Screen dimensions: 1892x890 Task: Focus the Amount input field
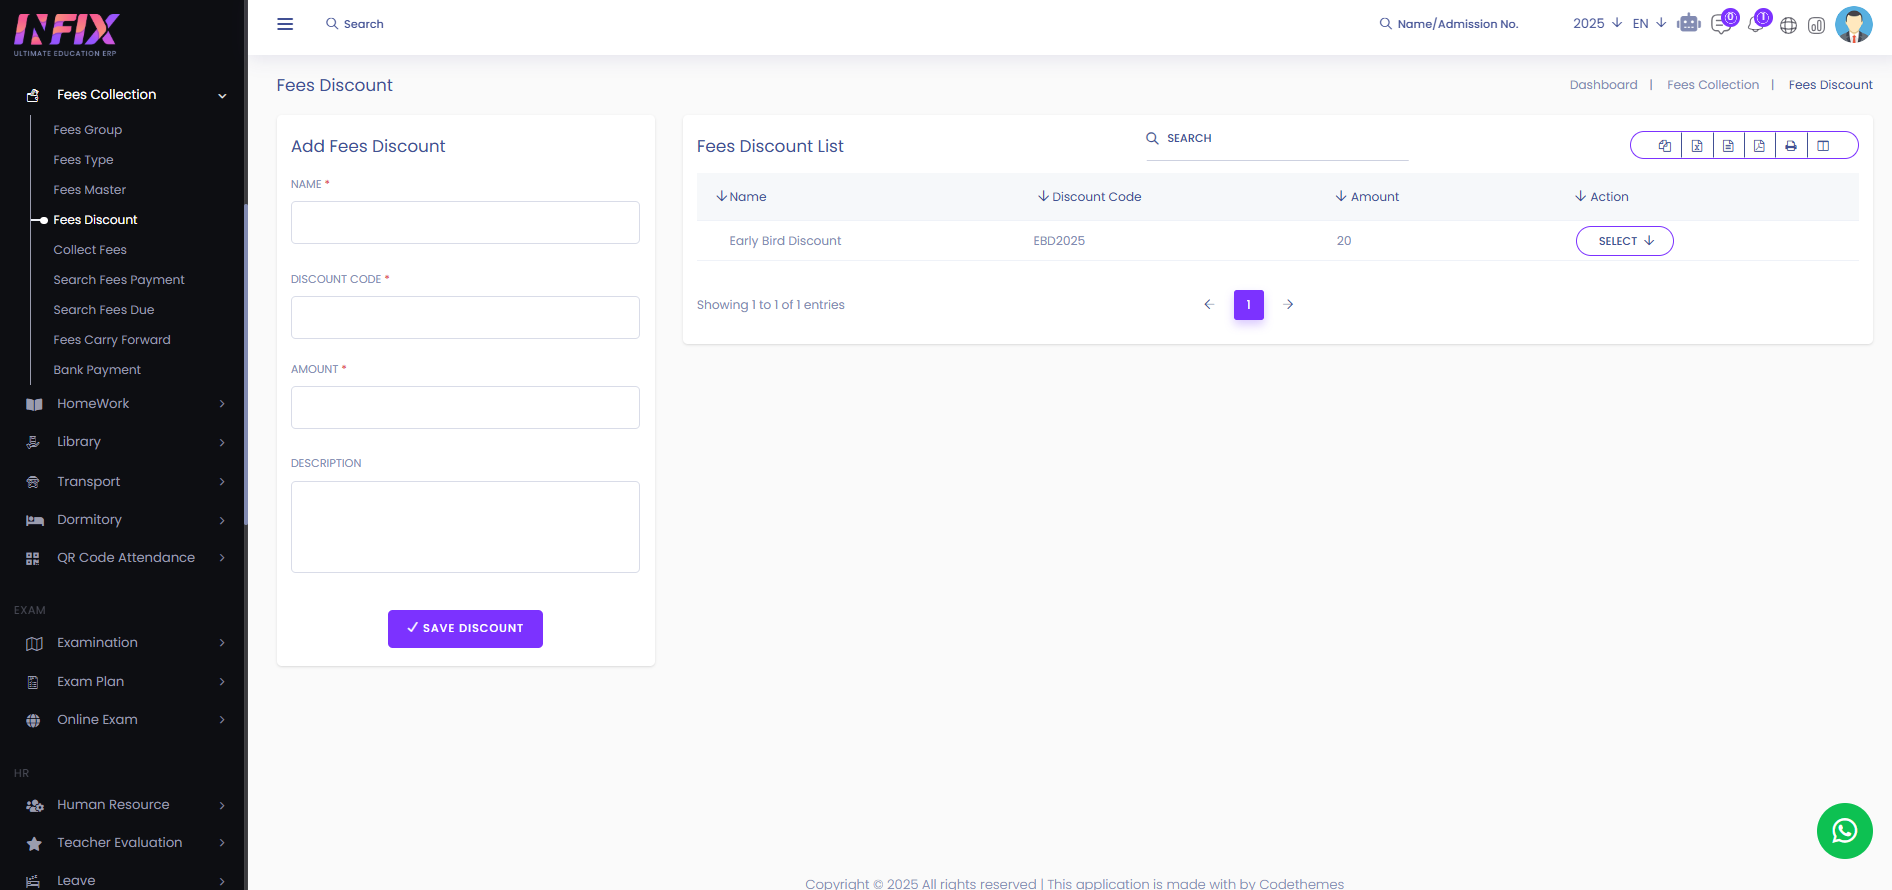pos(465,407)
